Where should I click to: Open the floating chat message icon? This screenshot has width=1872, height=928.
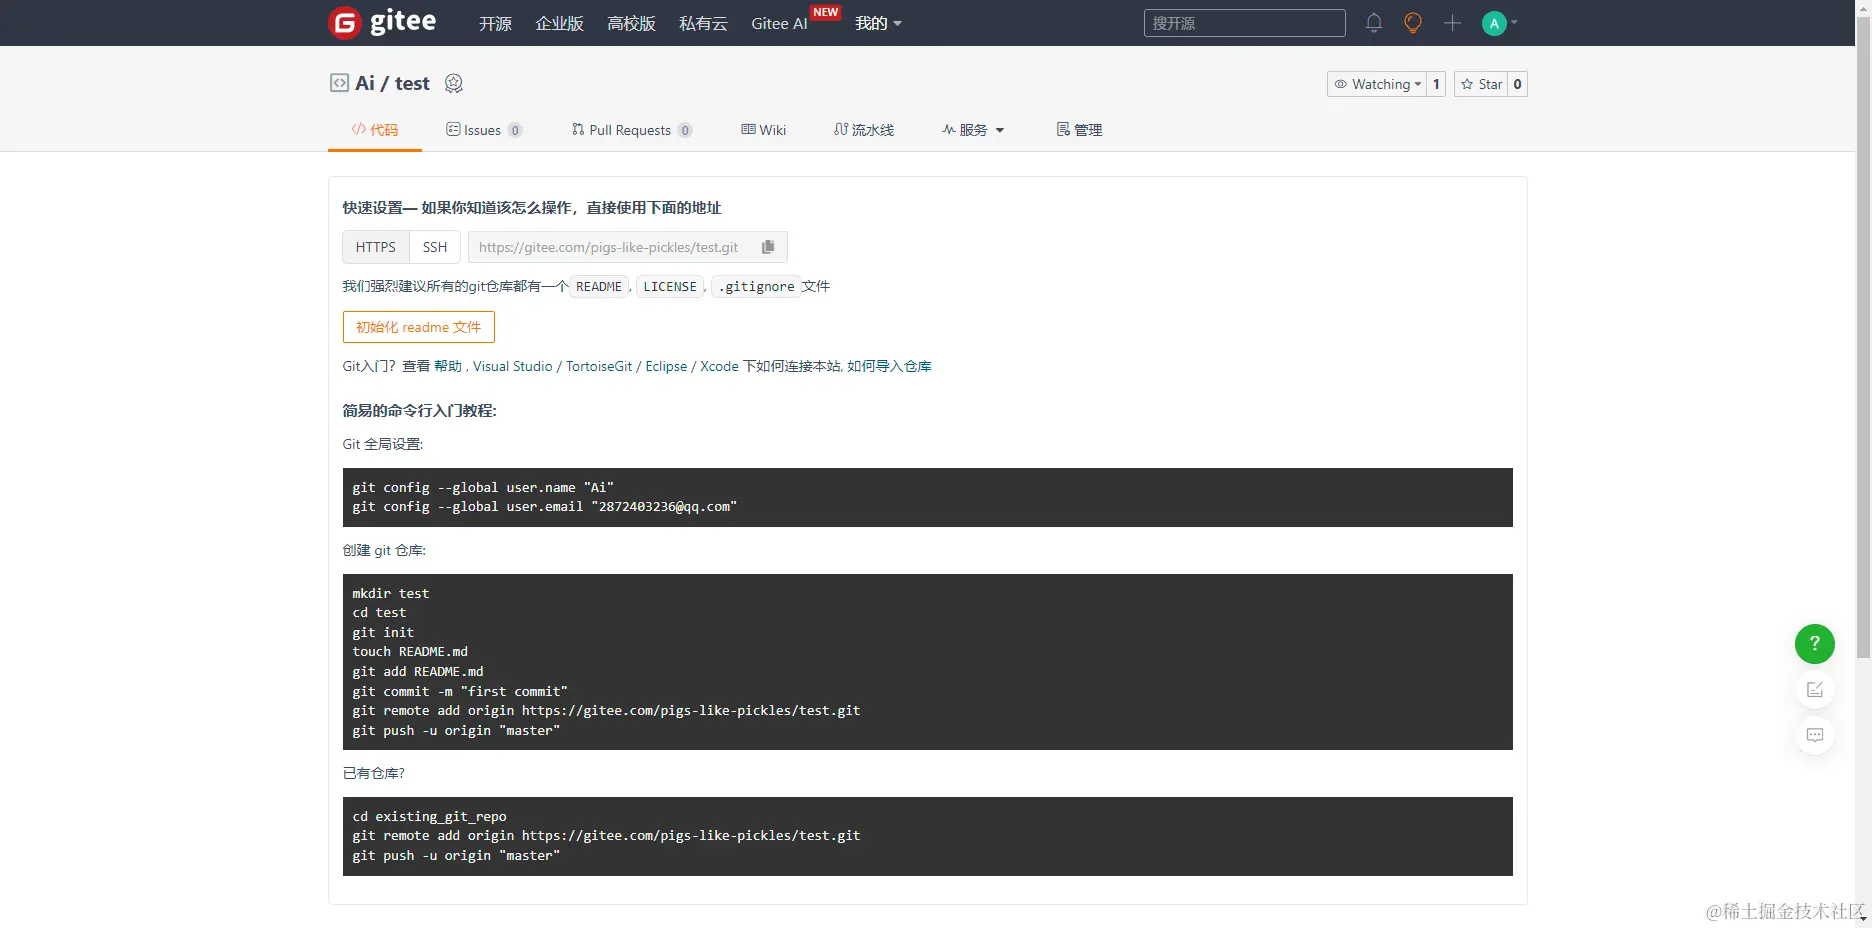point(1815,735)
